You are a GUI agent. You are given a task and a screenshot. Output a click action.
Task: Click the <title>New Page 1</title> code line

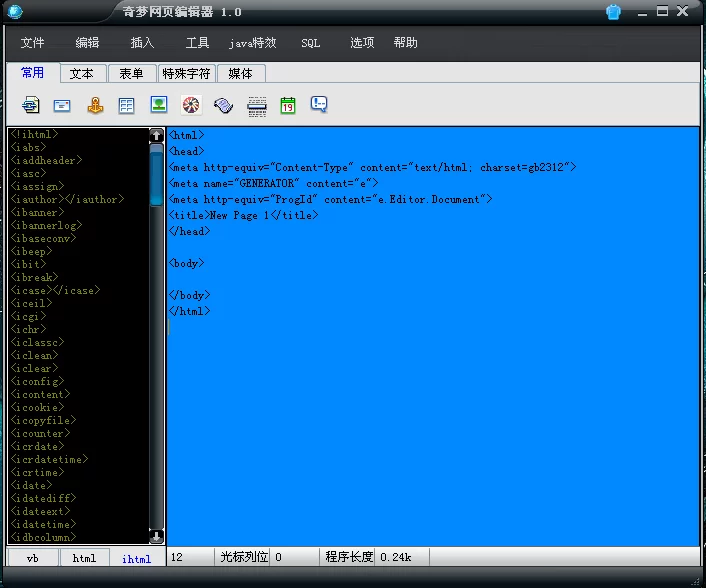click(x=244, y=216)
